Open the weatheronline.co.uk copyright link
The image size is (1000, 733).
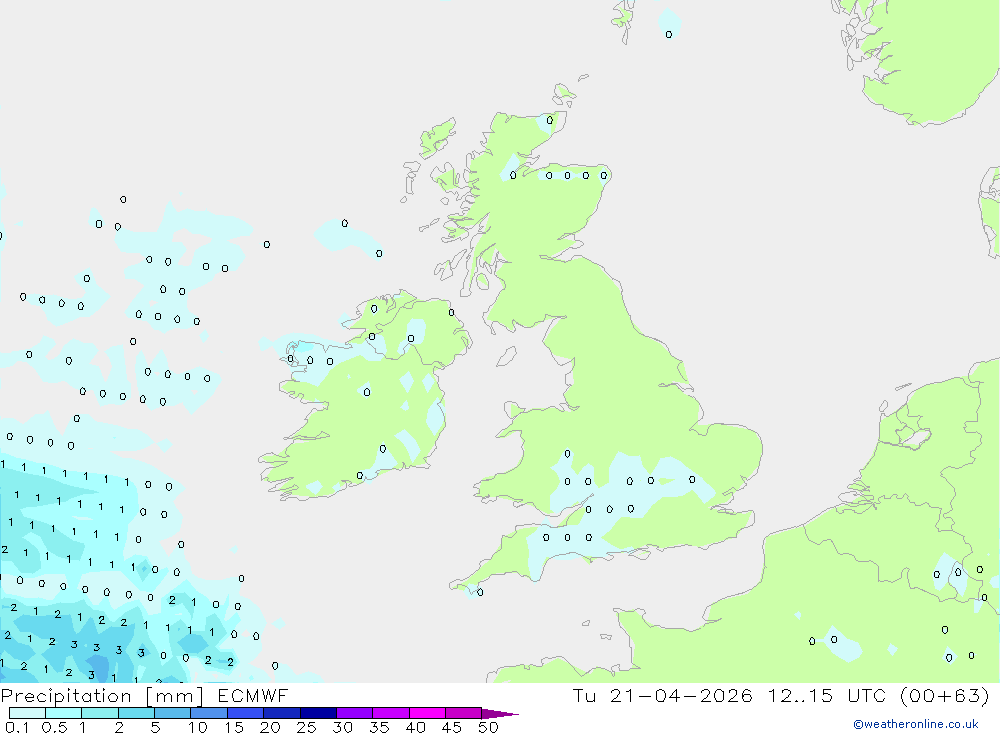tap(916, 724)
